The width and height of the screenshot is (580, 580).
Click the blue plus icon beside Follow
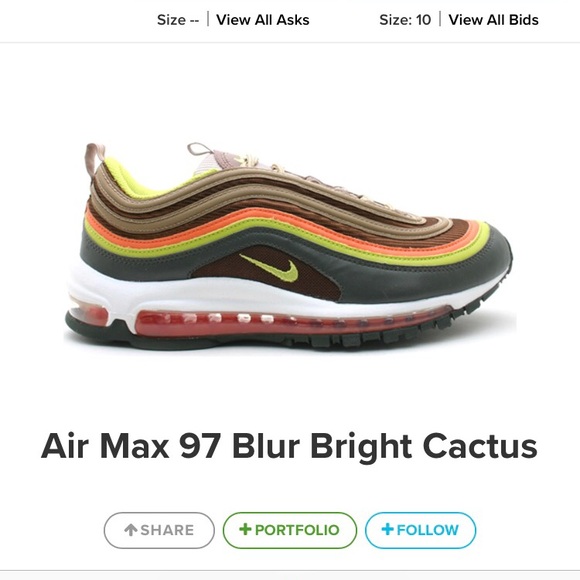click(387, 529)
